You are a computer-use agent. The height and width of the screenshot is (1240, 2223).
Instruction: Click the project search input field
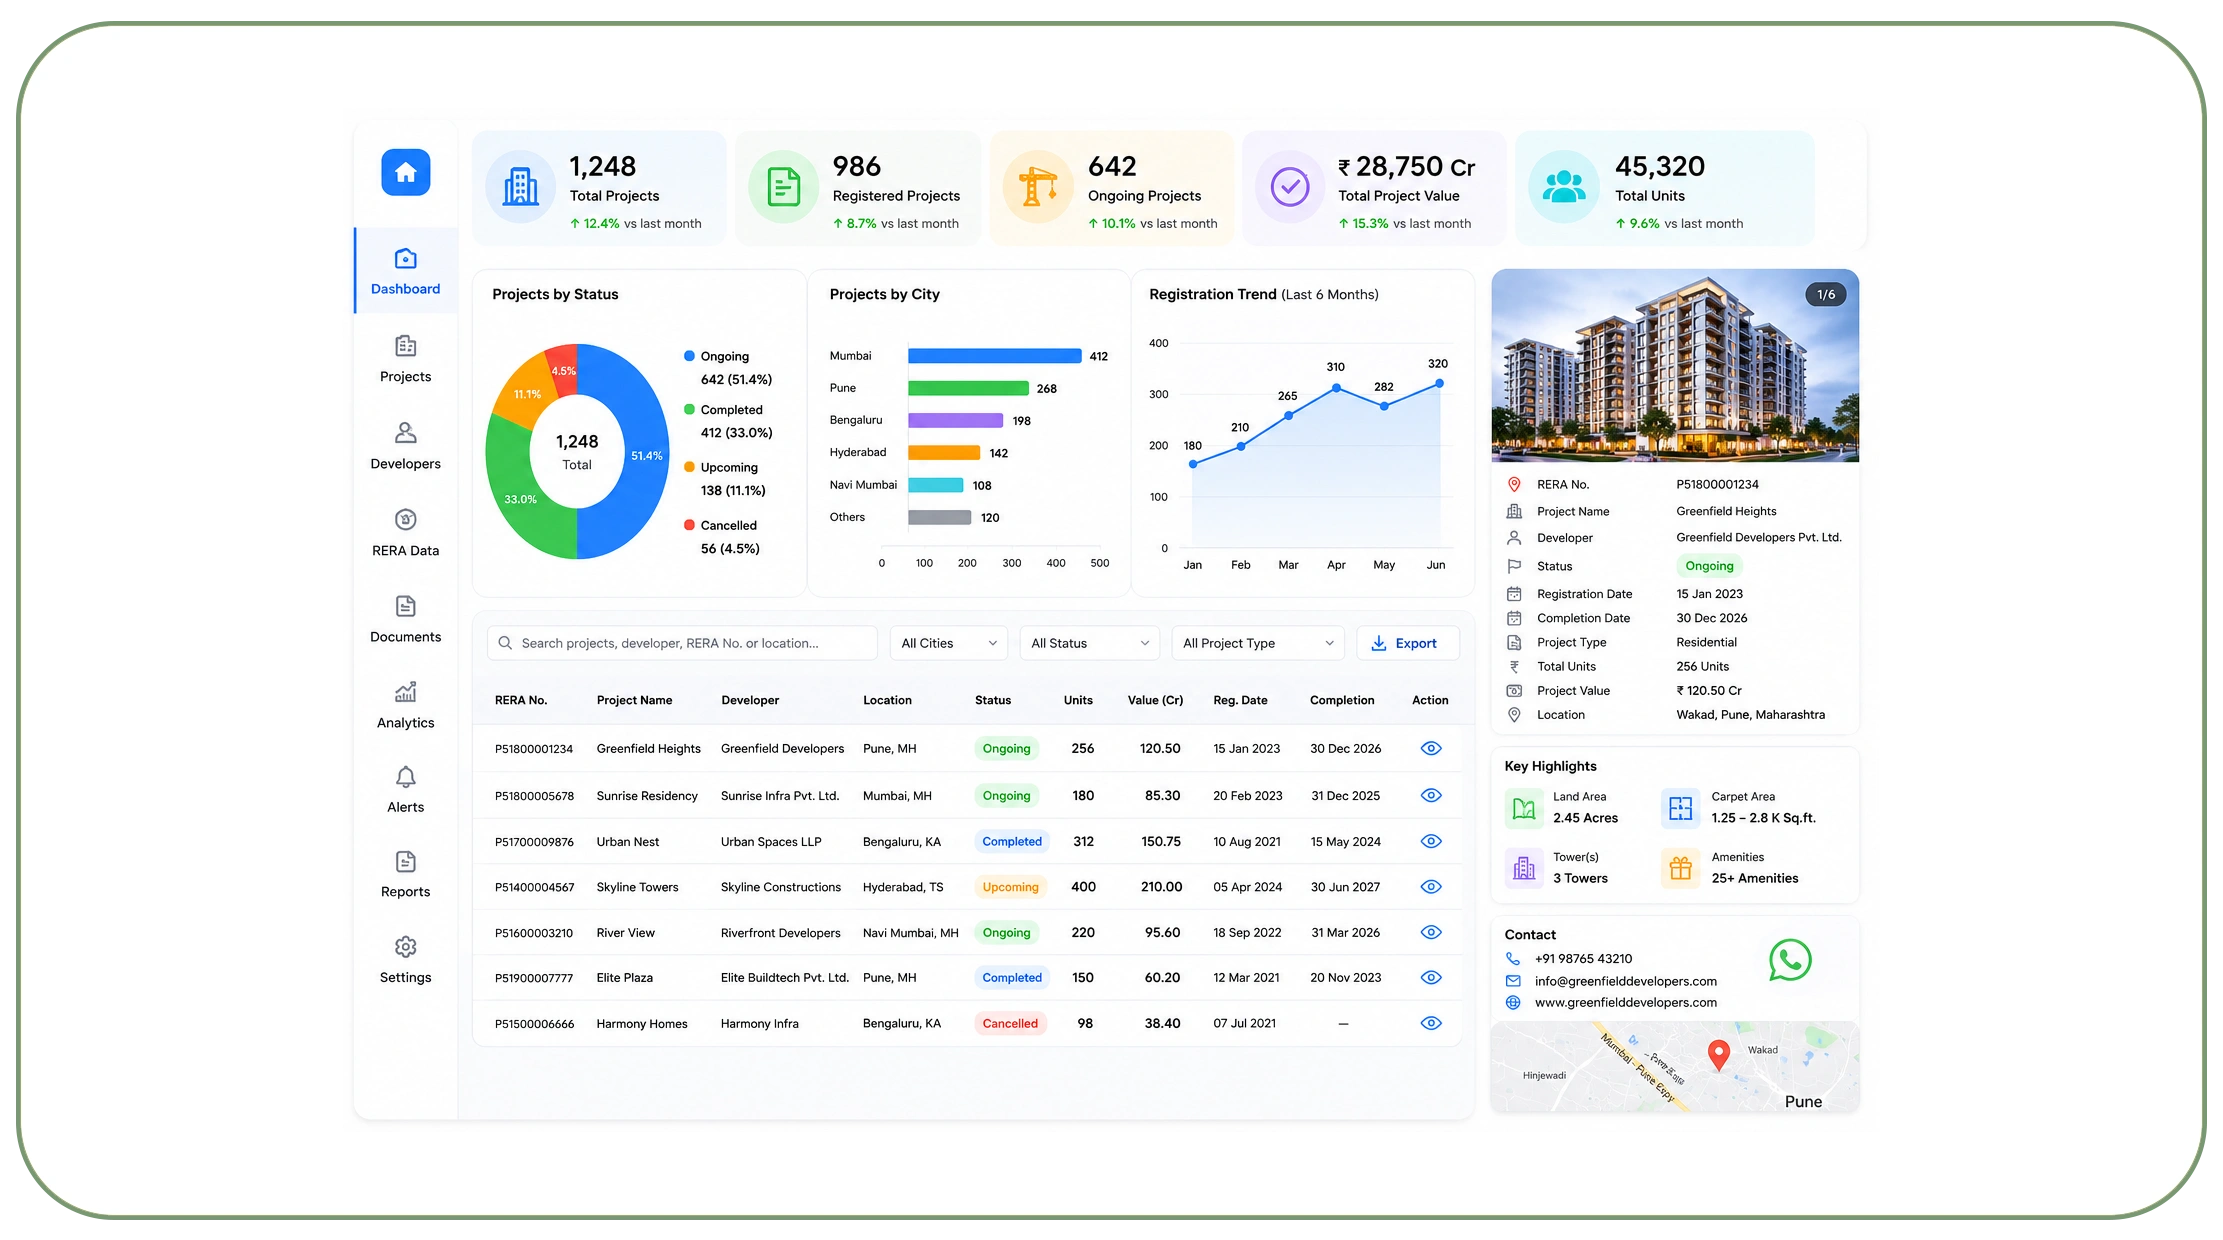682,643
